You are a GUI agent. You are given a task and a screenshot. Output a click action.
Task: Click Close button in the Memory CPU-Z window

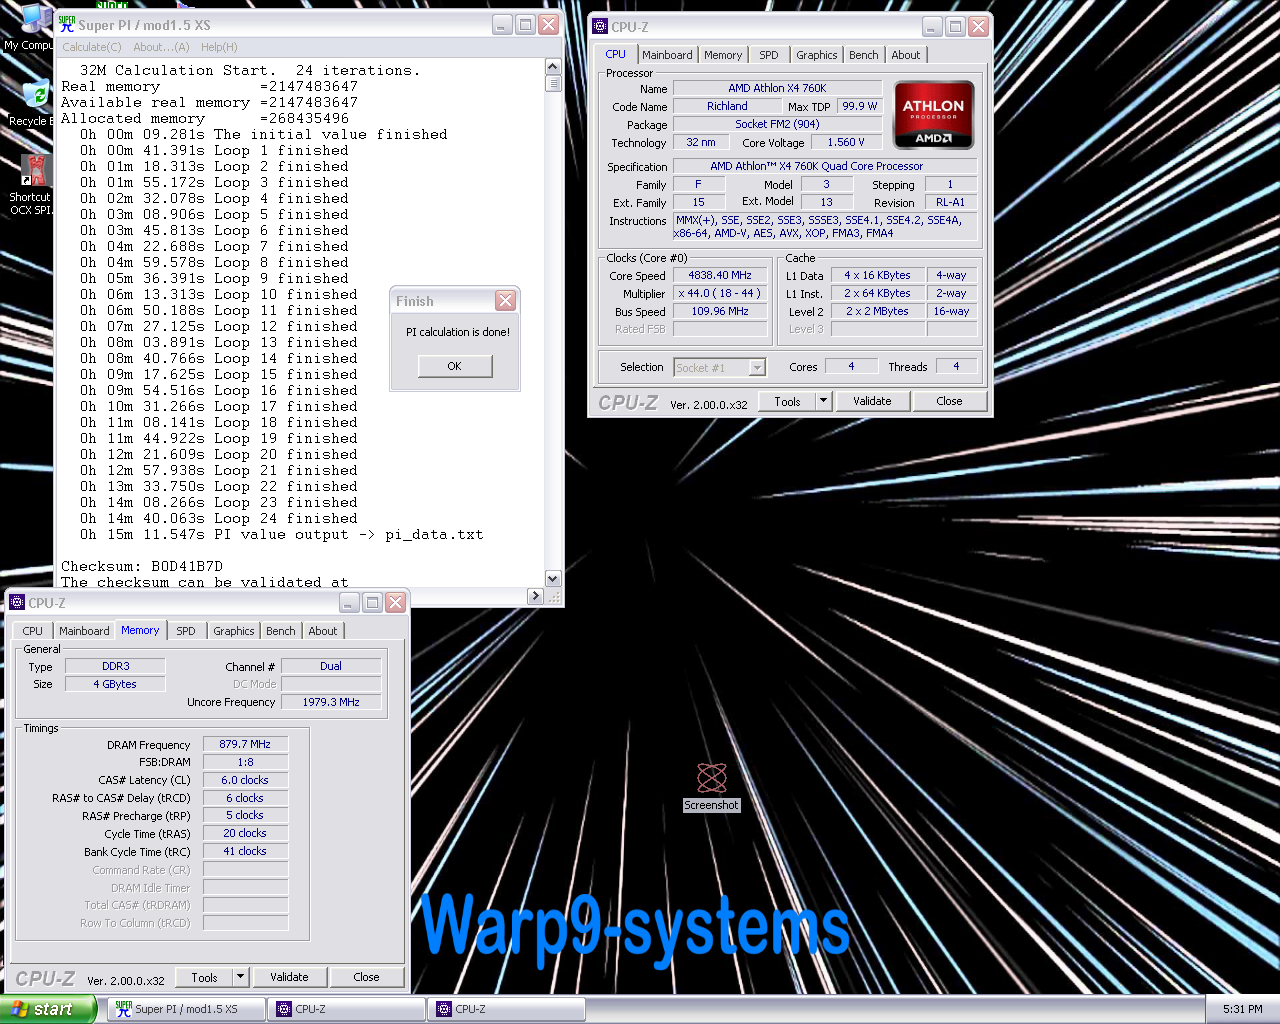[x=366, y=977]
